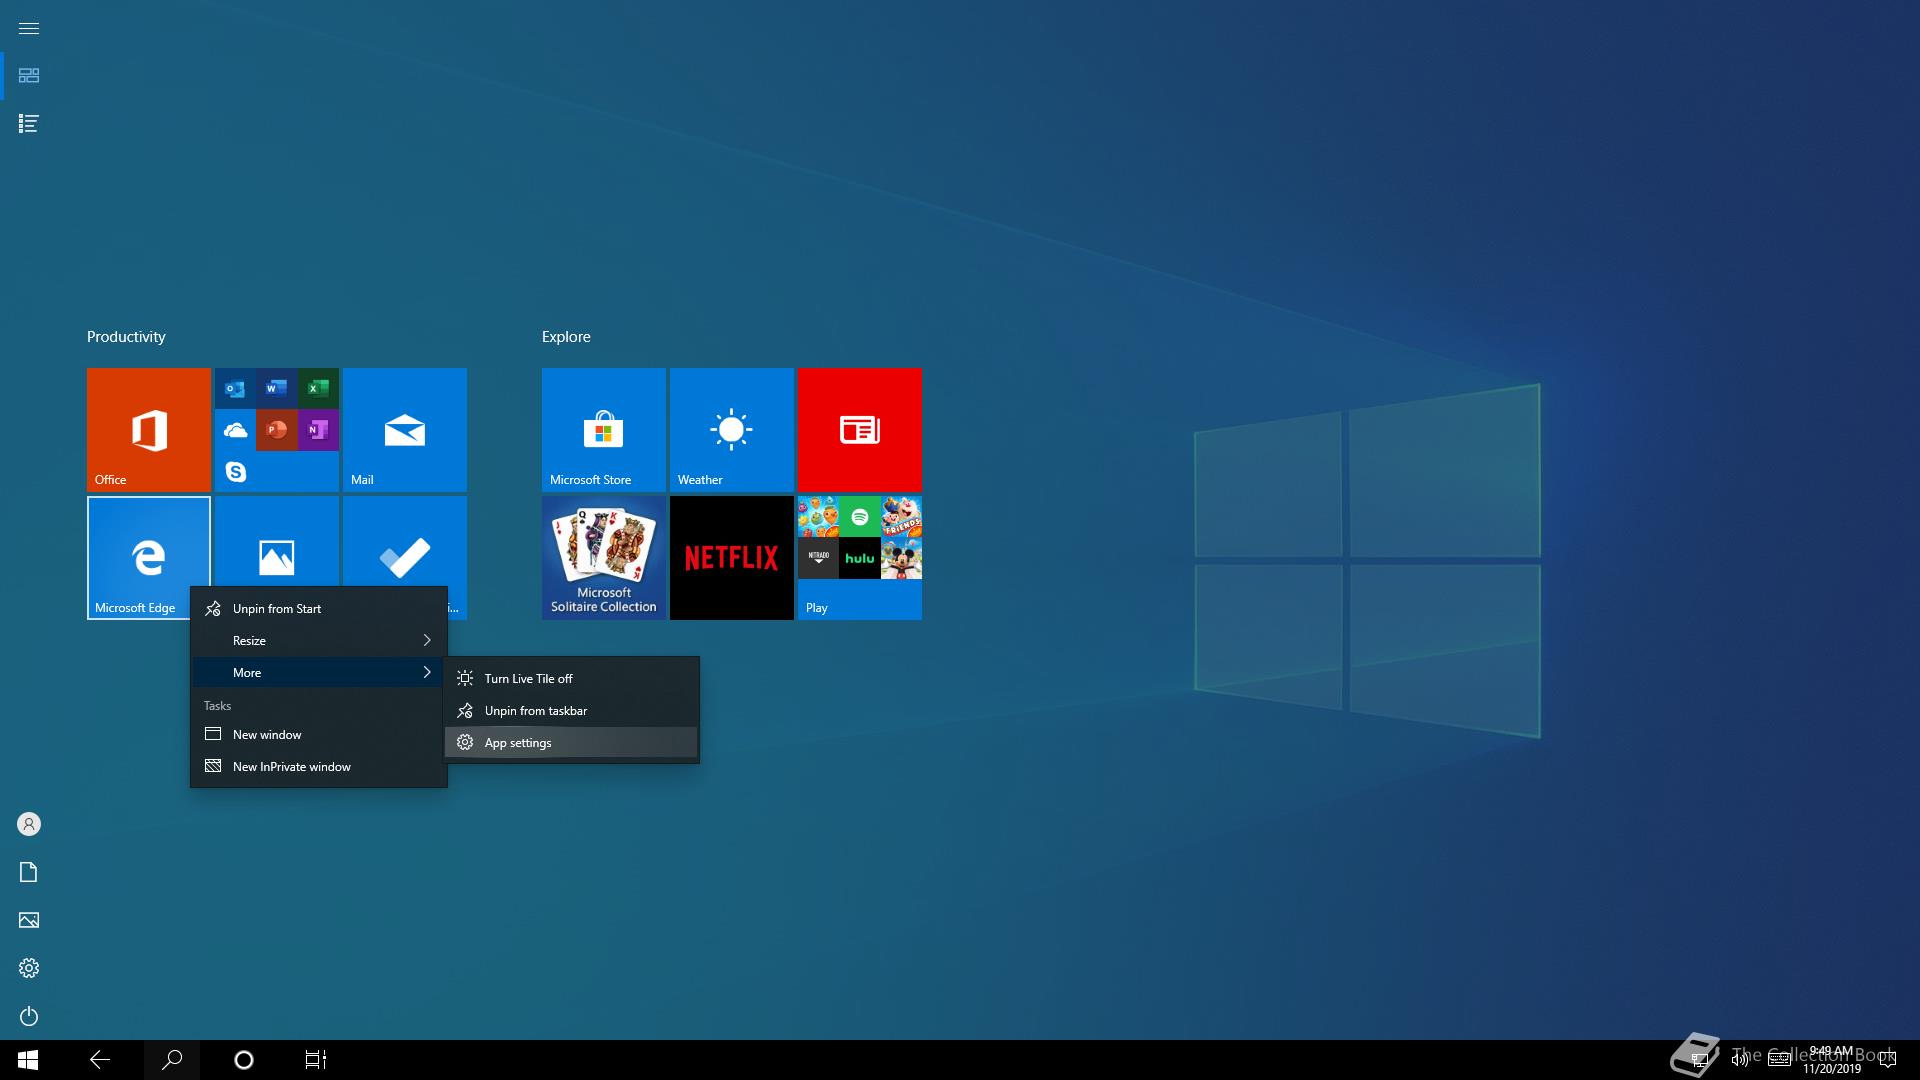Image resolution: width=1920 pixels, height=1080 pixels.
Task: Open Cortana from the taskbar
Action: [x=244, y=1060]
